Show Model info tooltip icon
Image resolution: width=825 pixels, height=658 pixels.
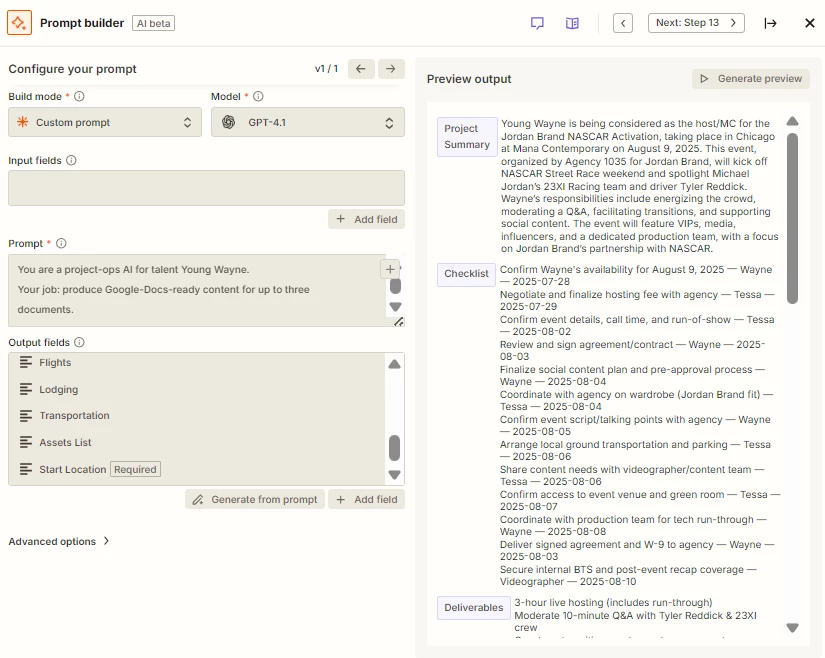coord(258,96)
